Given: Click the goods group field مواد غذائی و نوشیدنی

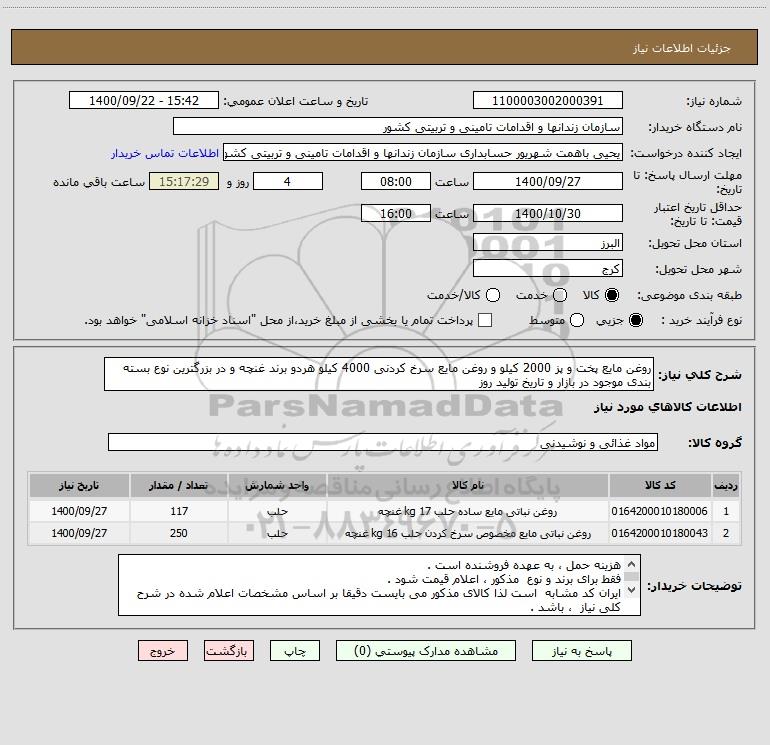Looking at the screenshot, I should [383, 442].
